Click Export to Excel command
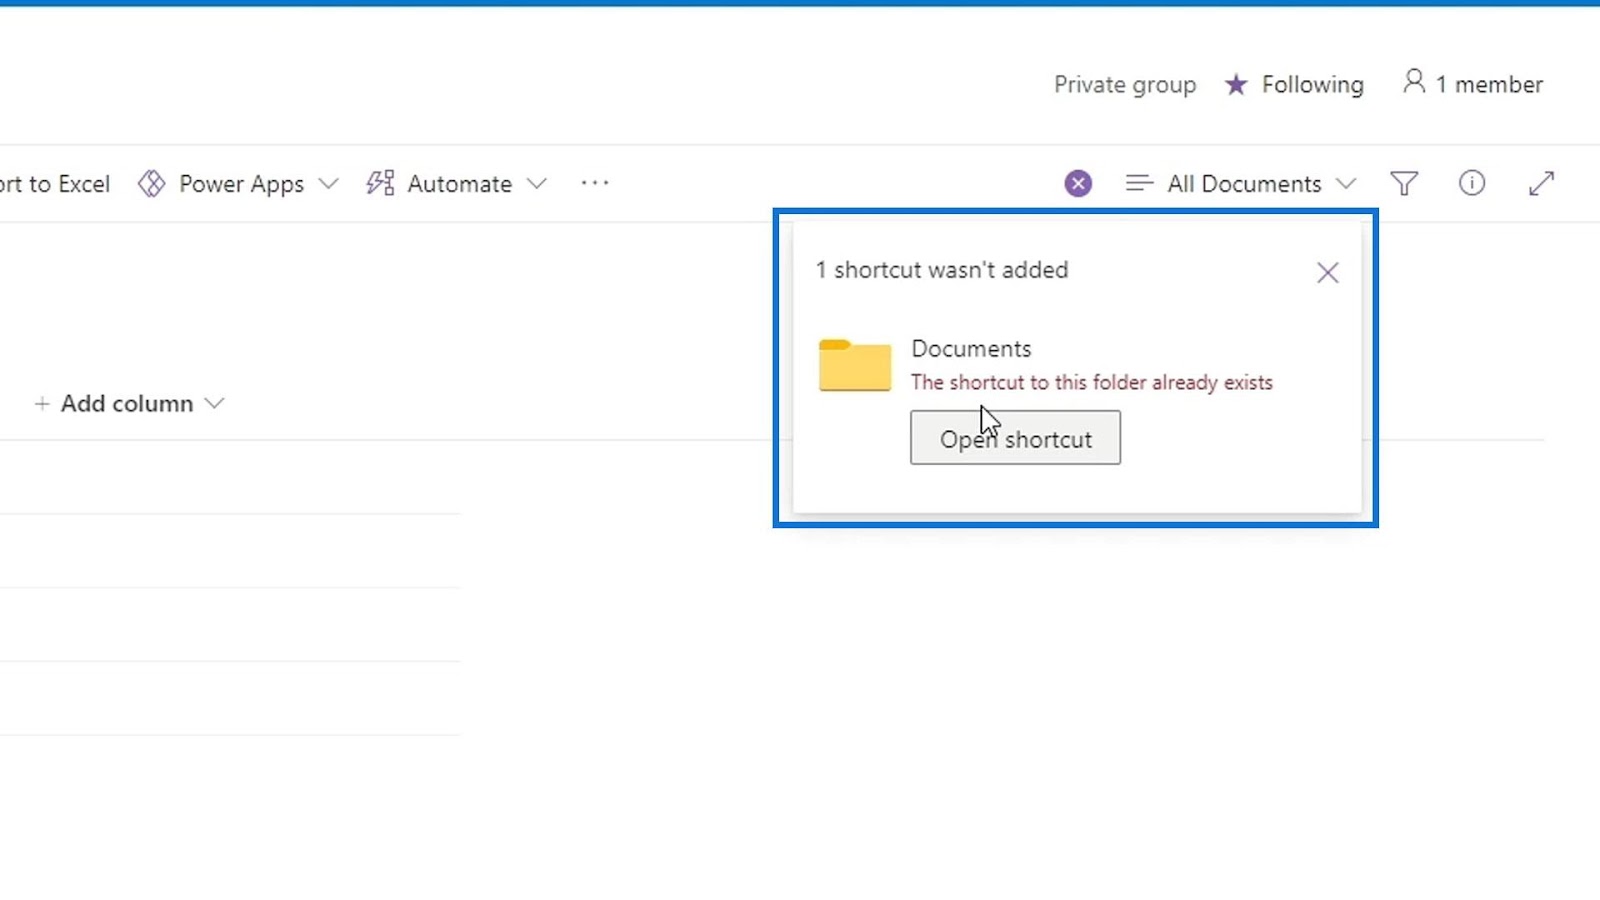This screenshot has height=900, width=1600. tap(55, 184)
